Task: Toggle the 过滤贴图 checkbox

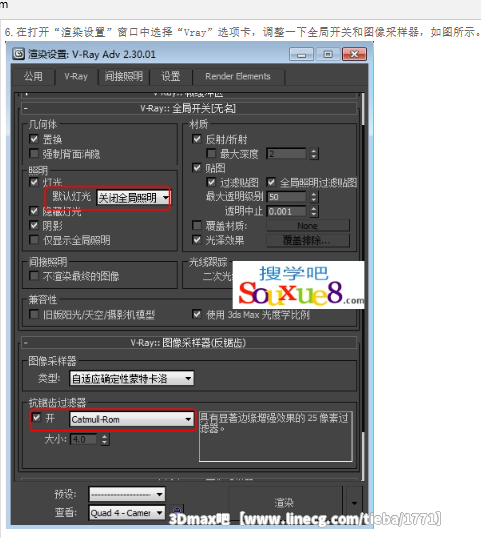Action: [x=211, y=182]
